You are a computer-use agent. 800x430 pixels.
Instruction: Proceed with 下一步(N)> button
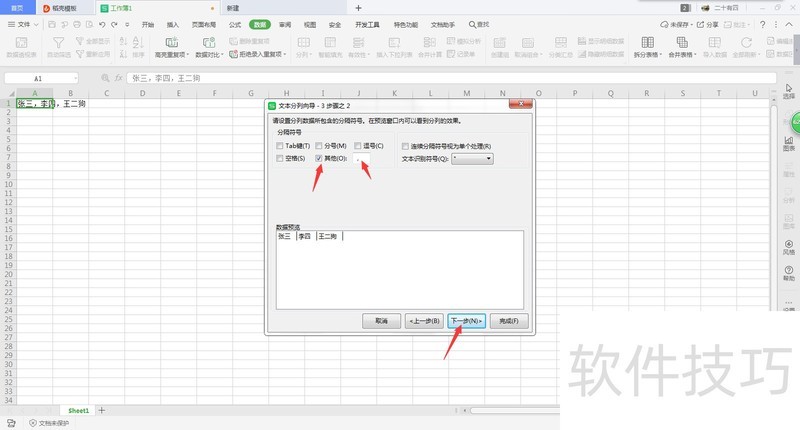point(466,321)
